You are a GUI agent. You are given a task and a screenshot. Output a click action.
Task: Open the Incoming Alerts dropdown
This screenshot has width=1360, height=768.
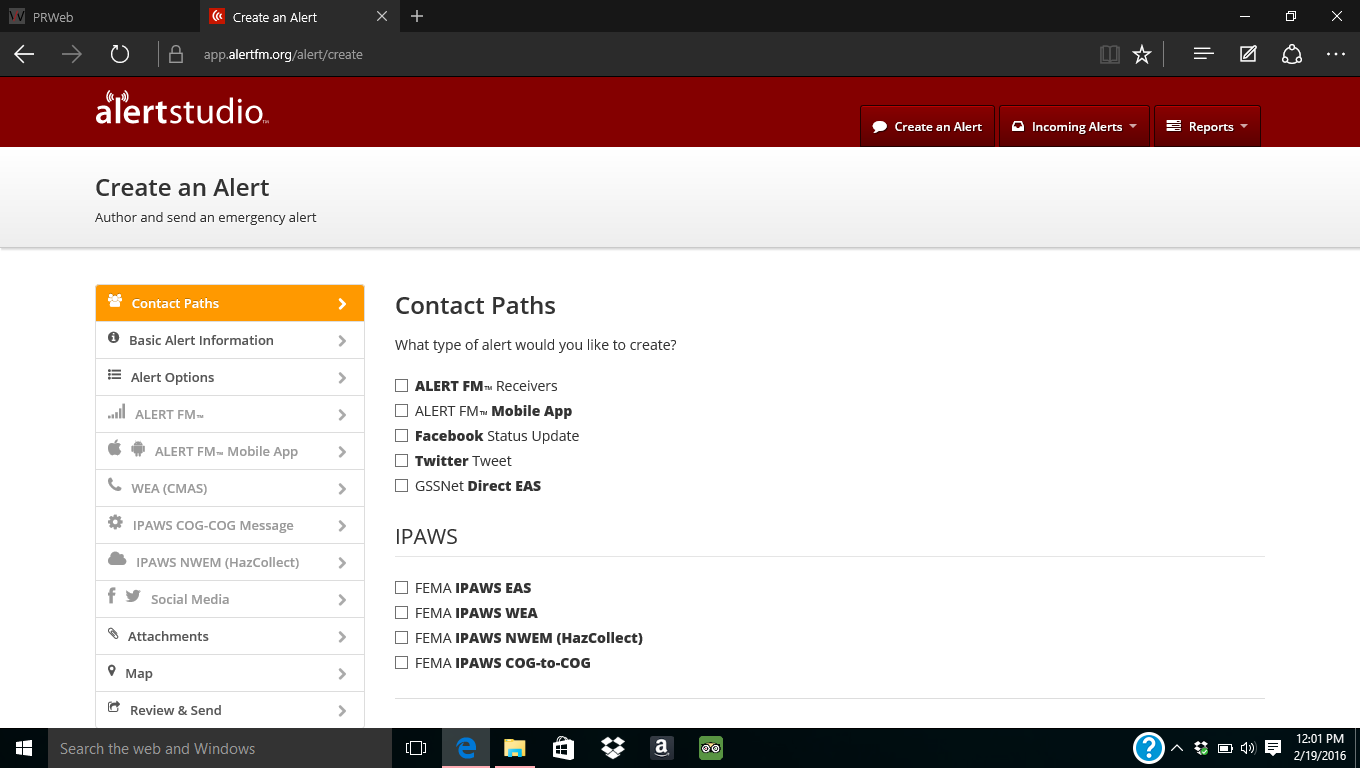(x=1075, y=127)
